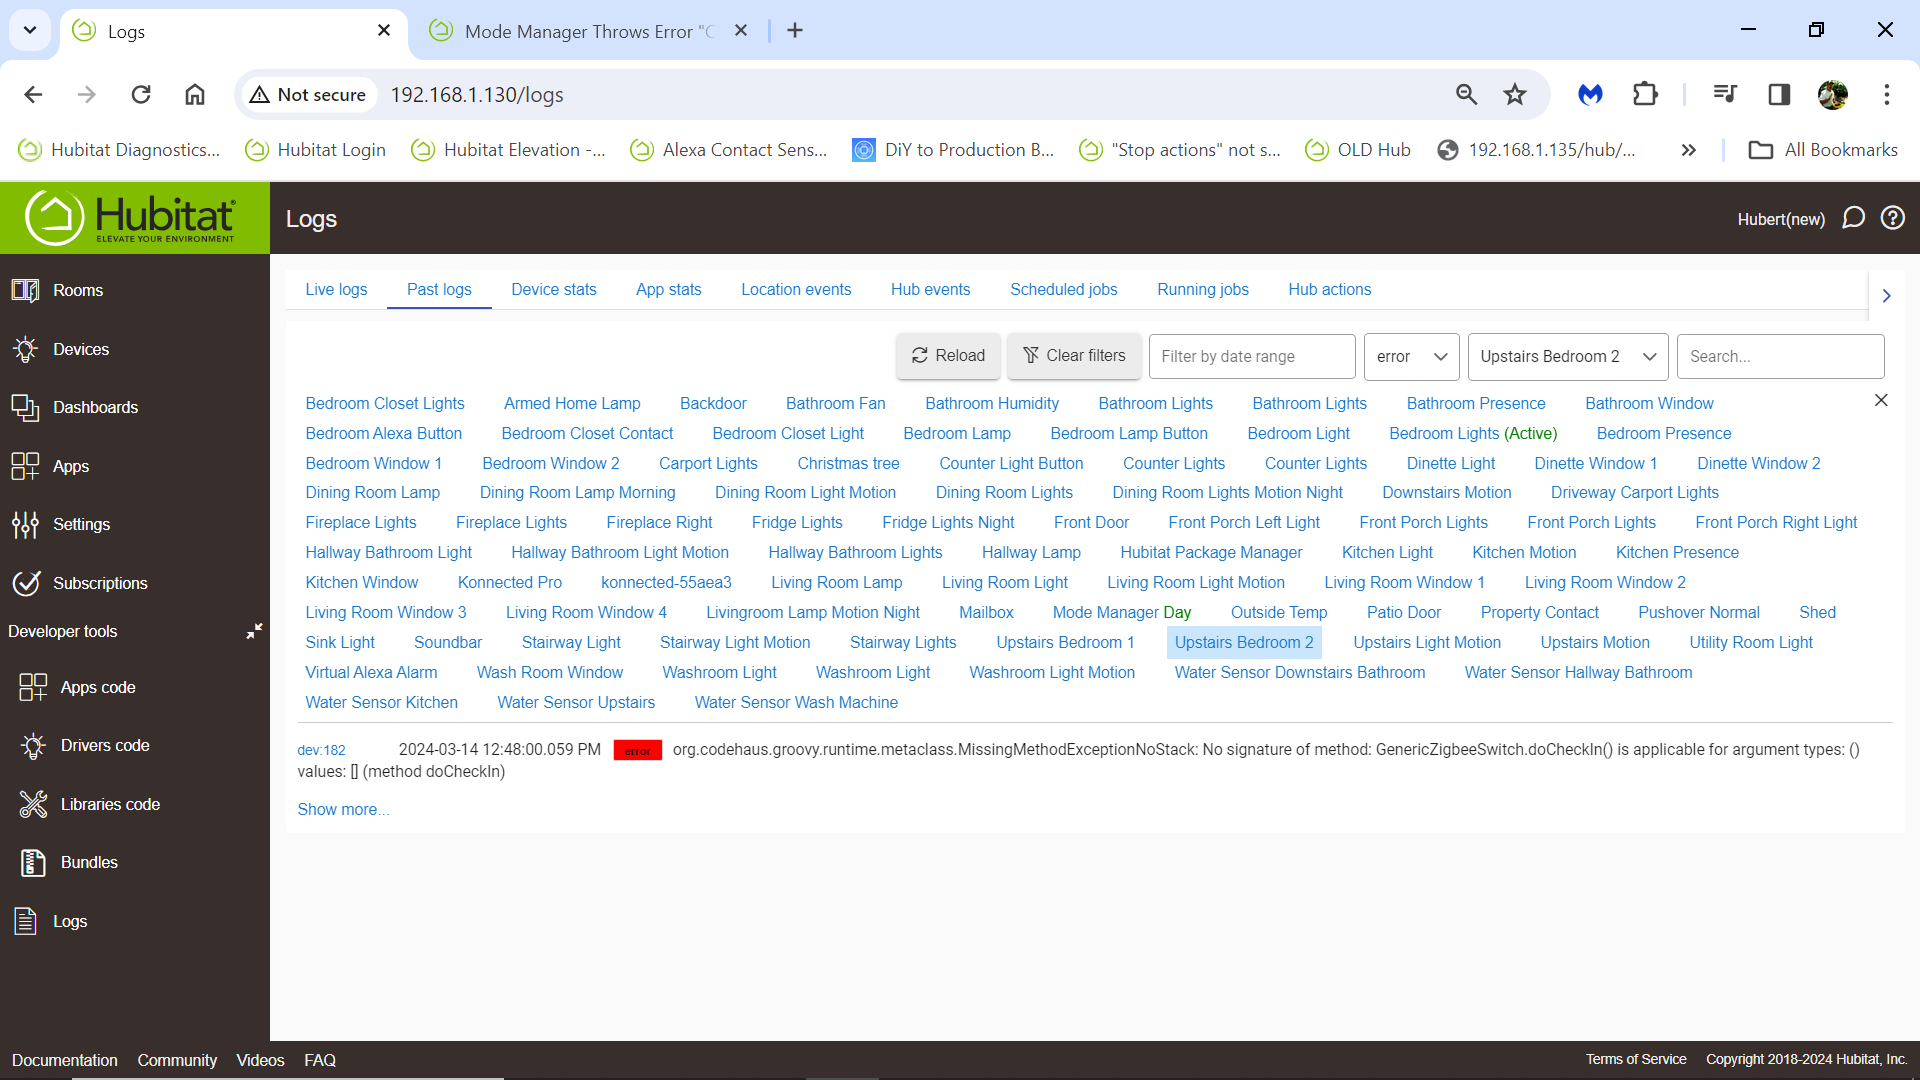The height and width of the screenshot is (1080, 1920).
Task: Open the Hub actions tab
Action: pos(1330,289)
